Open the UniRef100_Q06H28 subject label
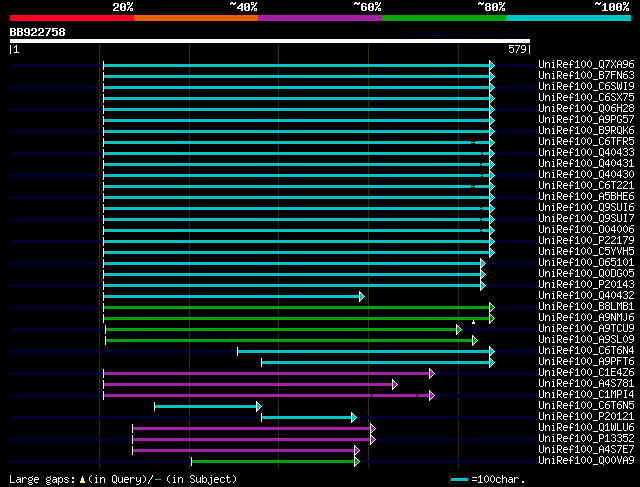The image size is (640, 487). click(587, 108)
